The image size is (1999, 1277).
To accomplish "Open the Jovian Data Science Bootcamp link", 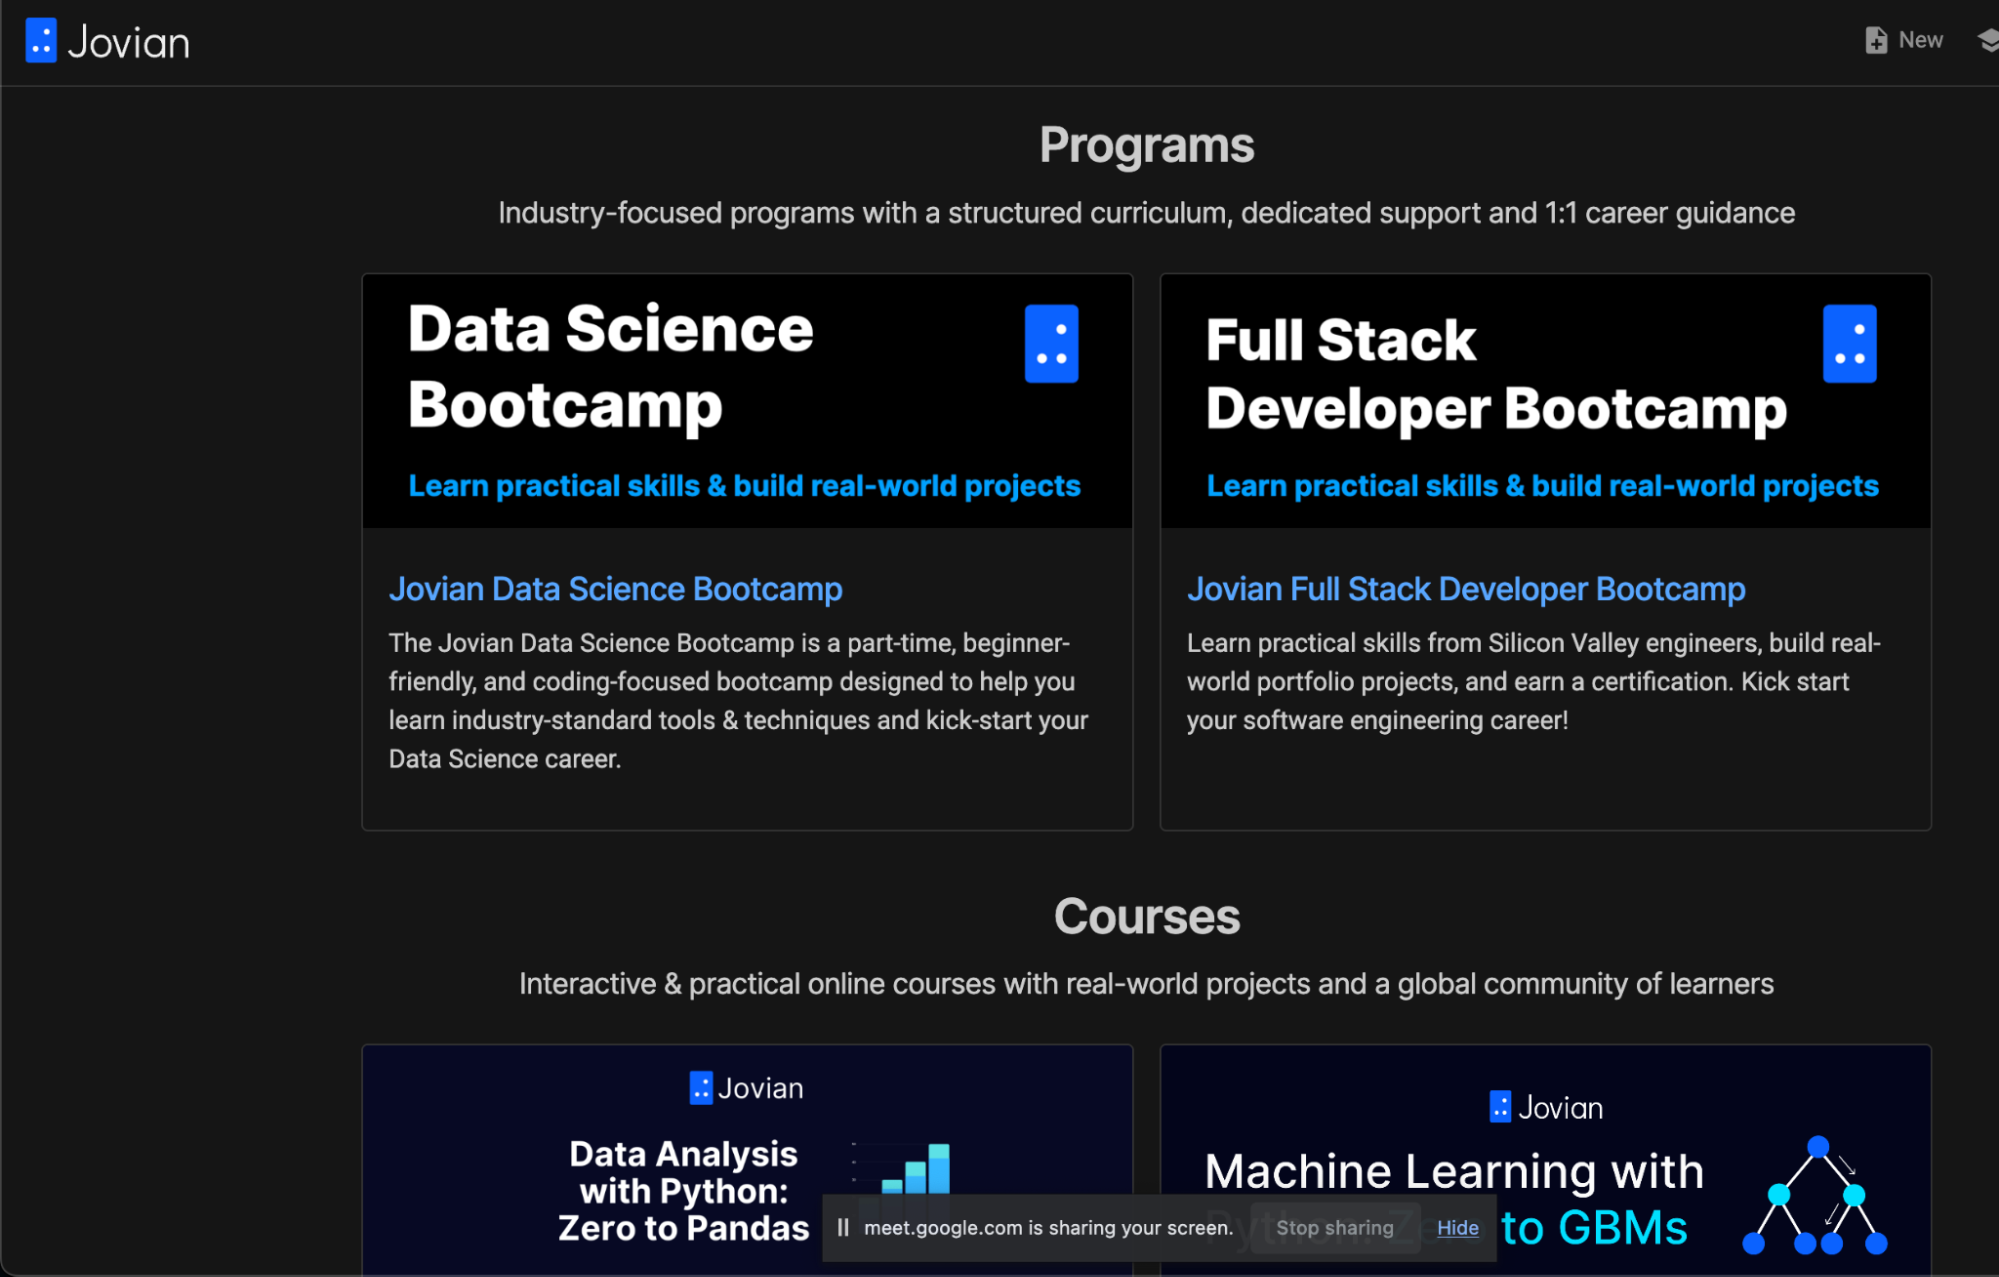I will tap(616, 589).
